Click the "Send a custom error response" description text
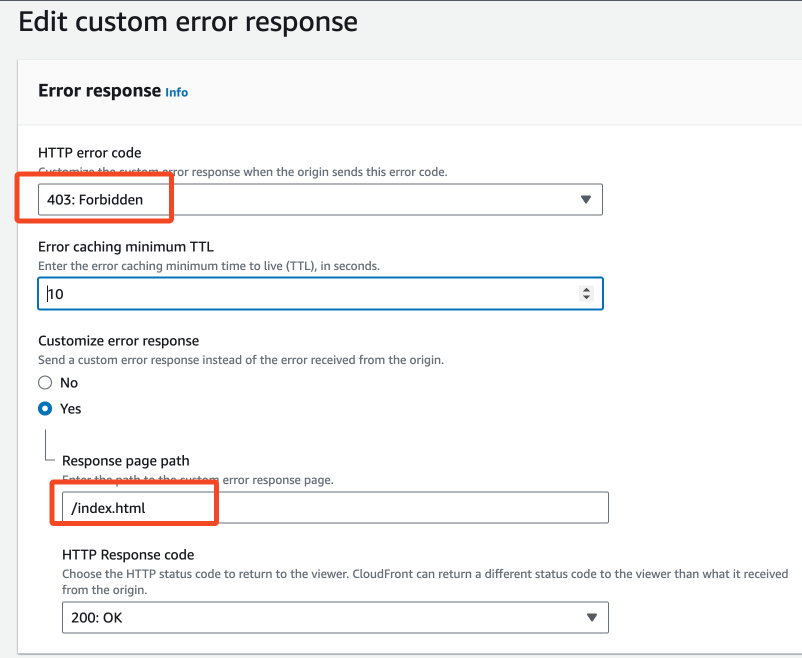The height and width of the screenshot is (658, 802). (x=240, y=359)
